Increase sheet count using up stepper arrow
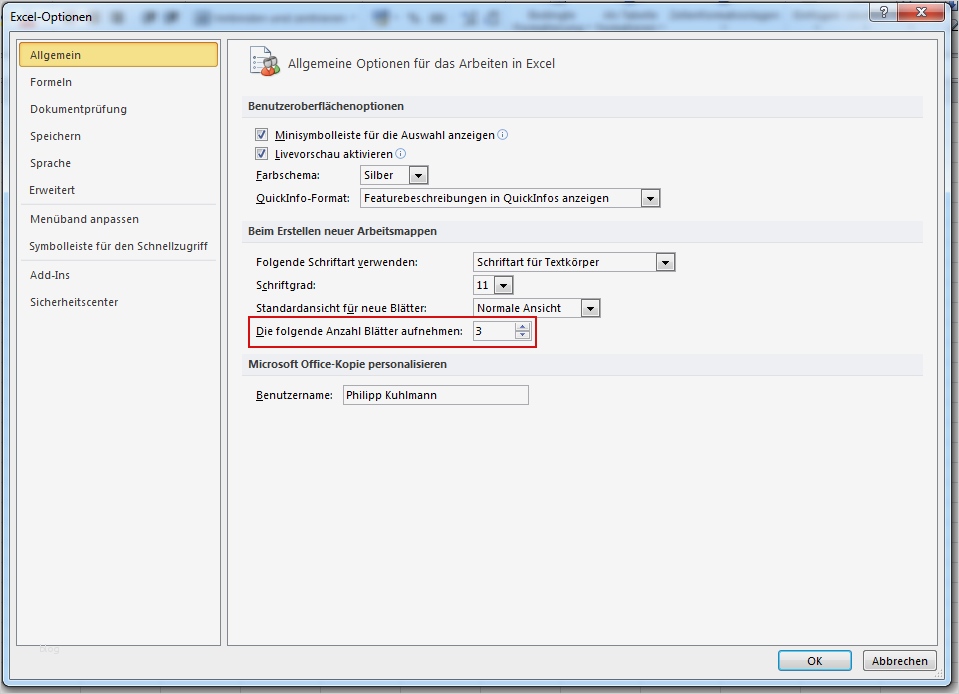The width and height of the screenshot is (959, 694). pos(522,327)
